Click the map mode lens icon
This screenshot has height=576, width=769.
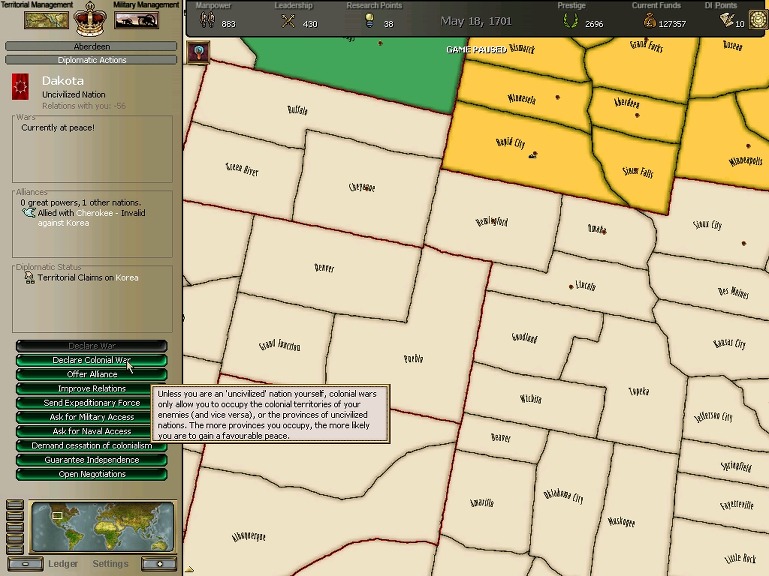click(x=198, y=53)
